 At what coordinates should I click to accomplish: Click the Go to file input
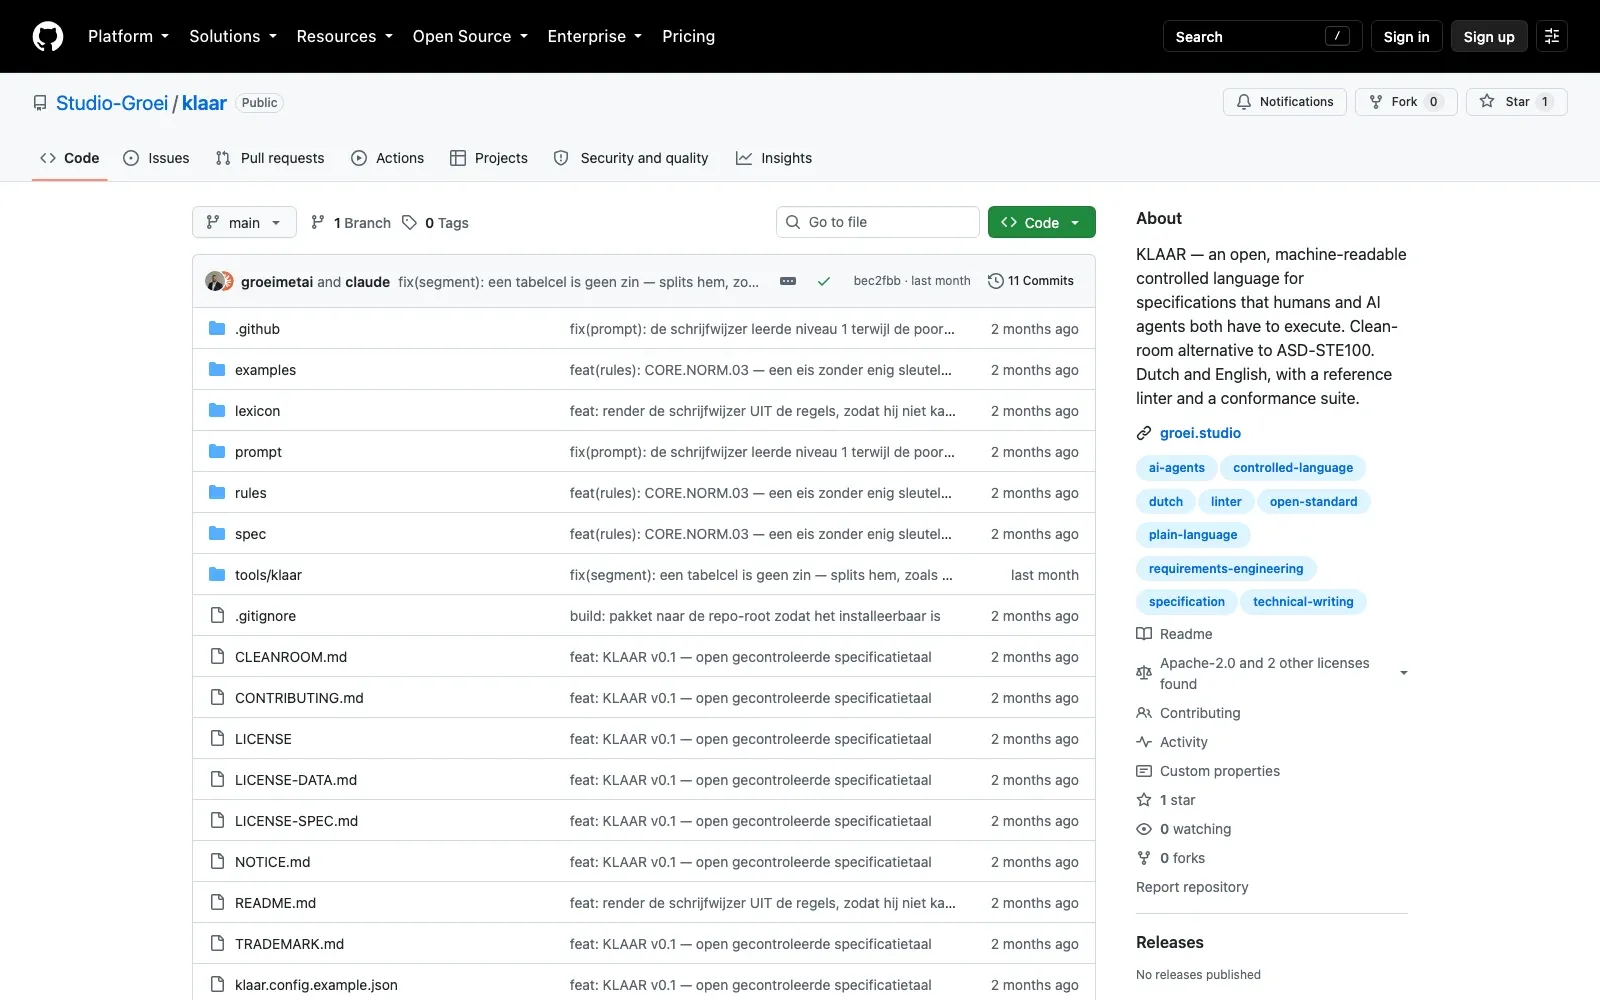(x=878, y=222)
